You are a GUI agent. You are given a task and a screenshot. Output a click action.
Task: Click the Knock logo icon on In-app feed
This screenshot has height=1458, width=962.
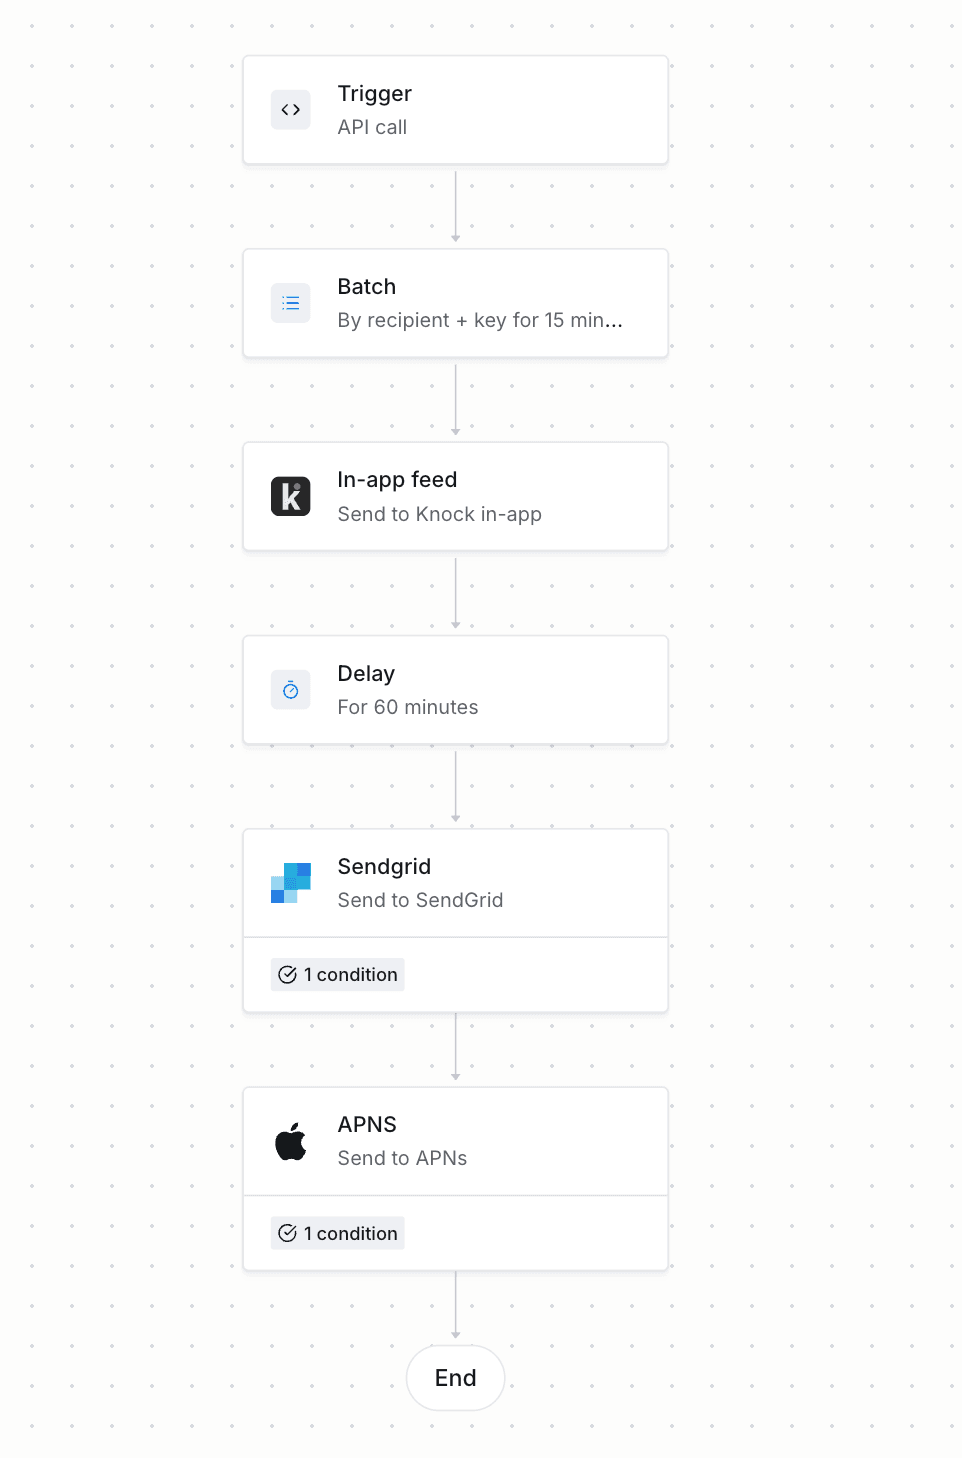point(290,496)
